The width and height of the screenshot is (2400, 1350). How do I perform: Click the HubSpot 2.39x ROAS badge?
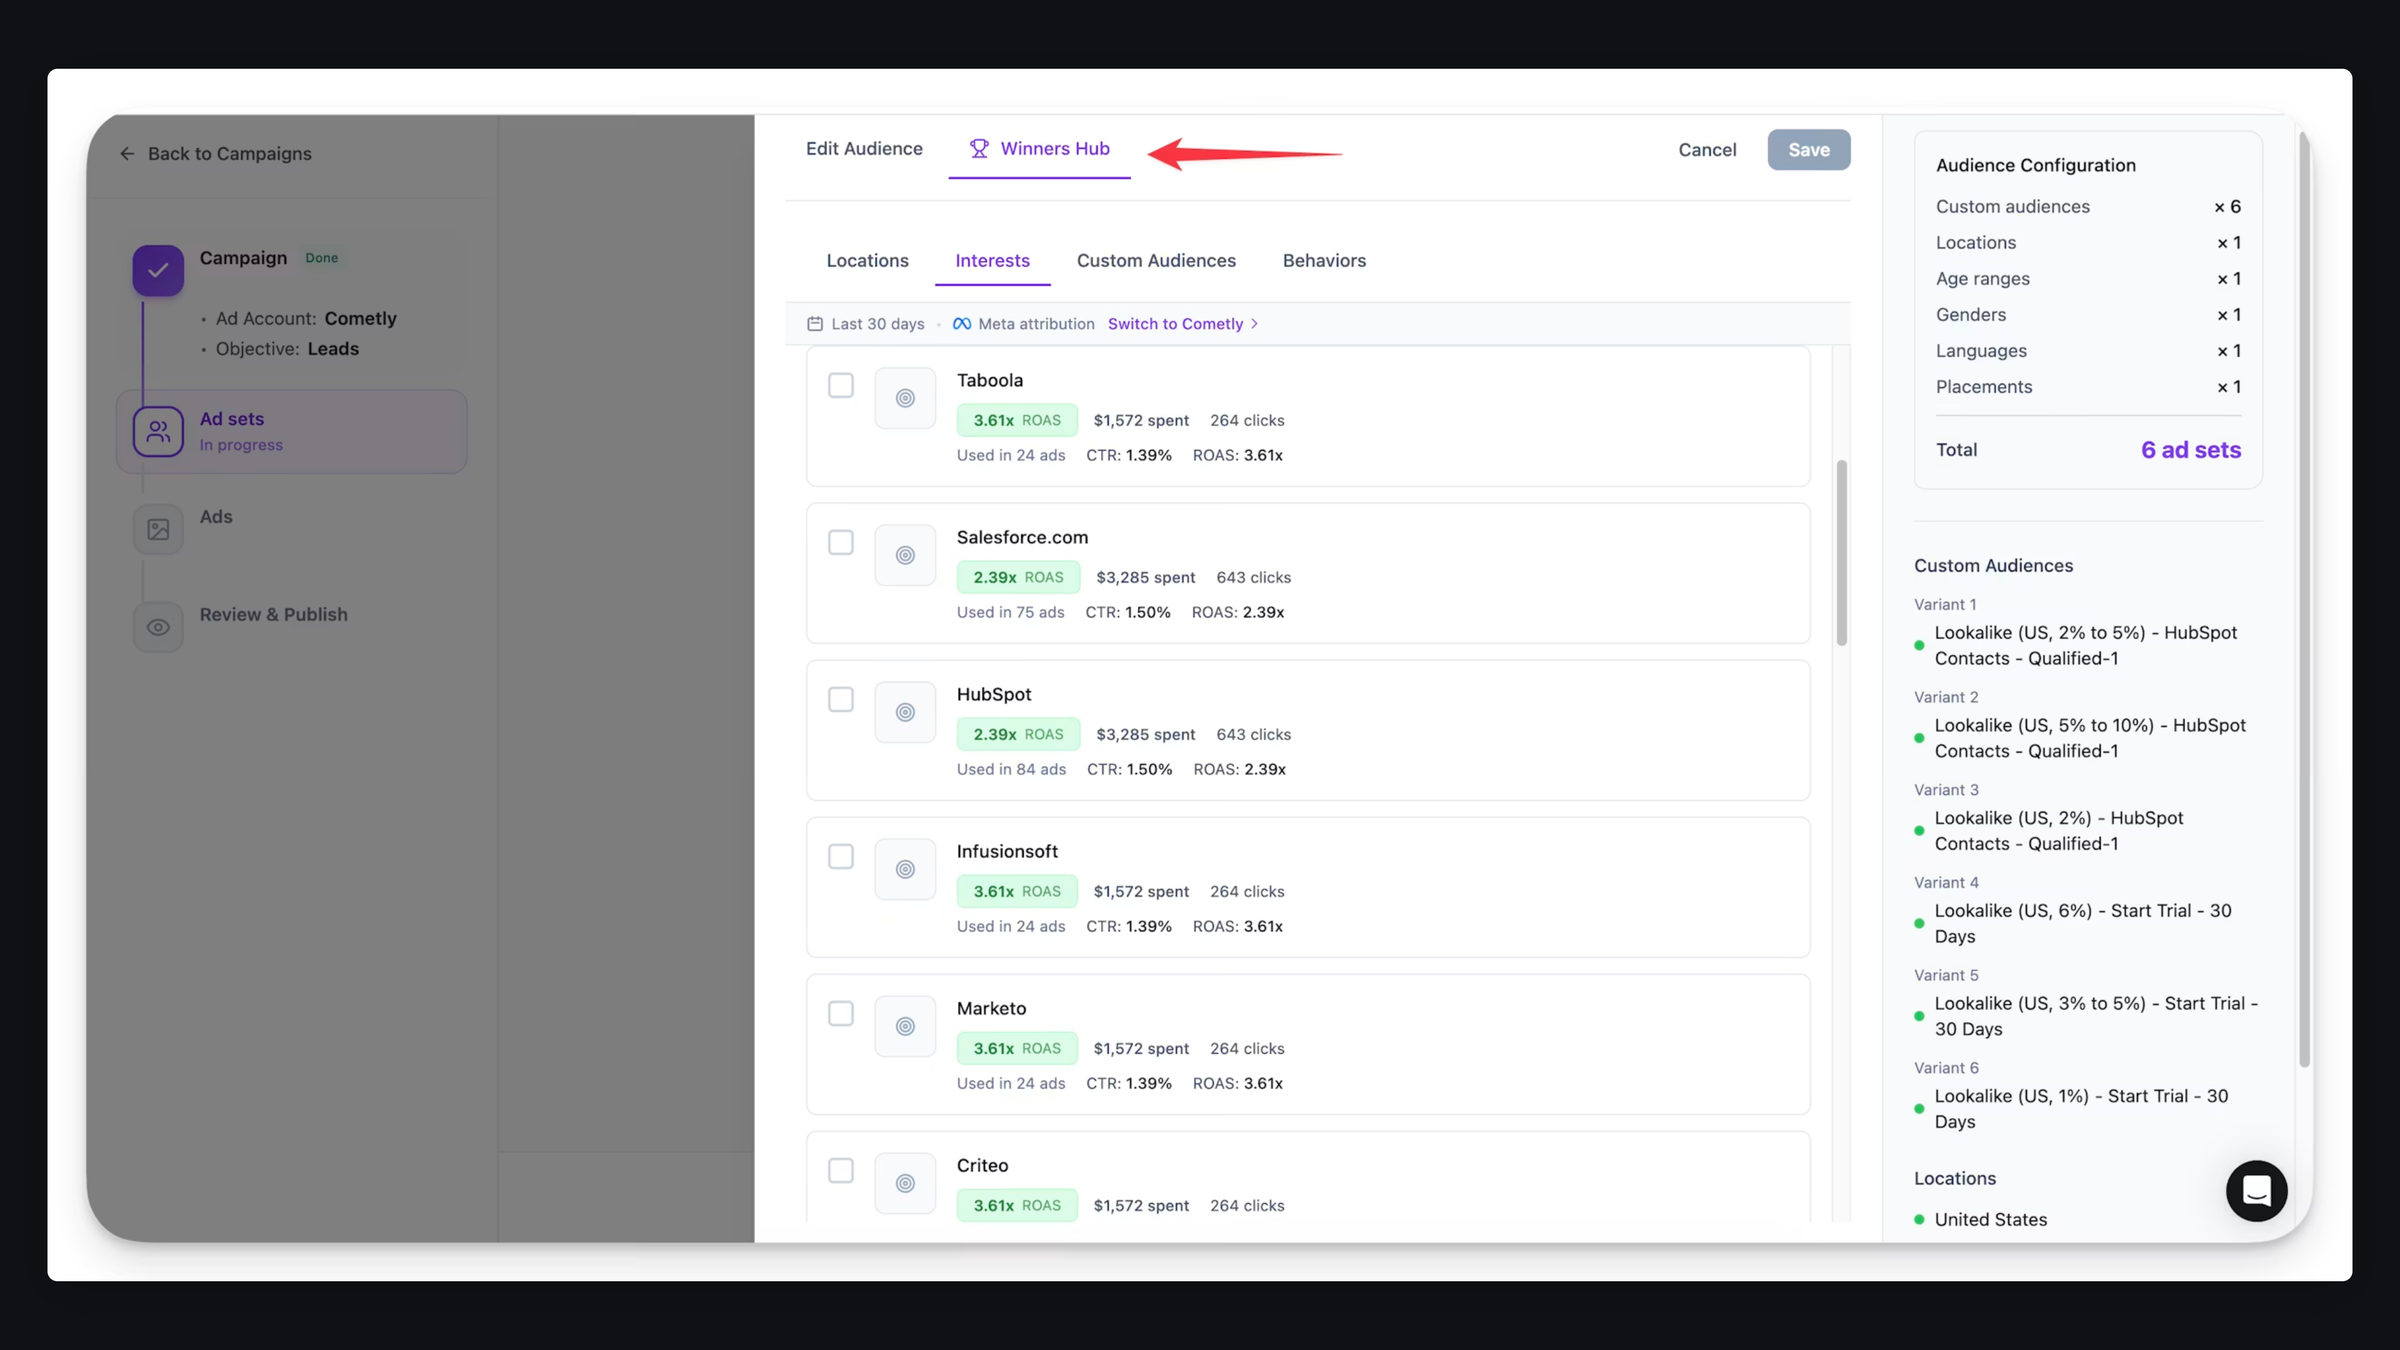1018,734
